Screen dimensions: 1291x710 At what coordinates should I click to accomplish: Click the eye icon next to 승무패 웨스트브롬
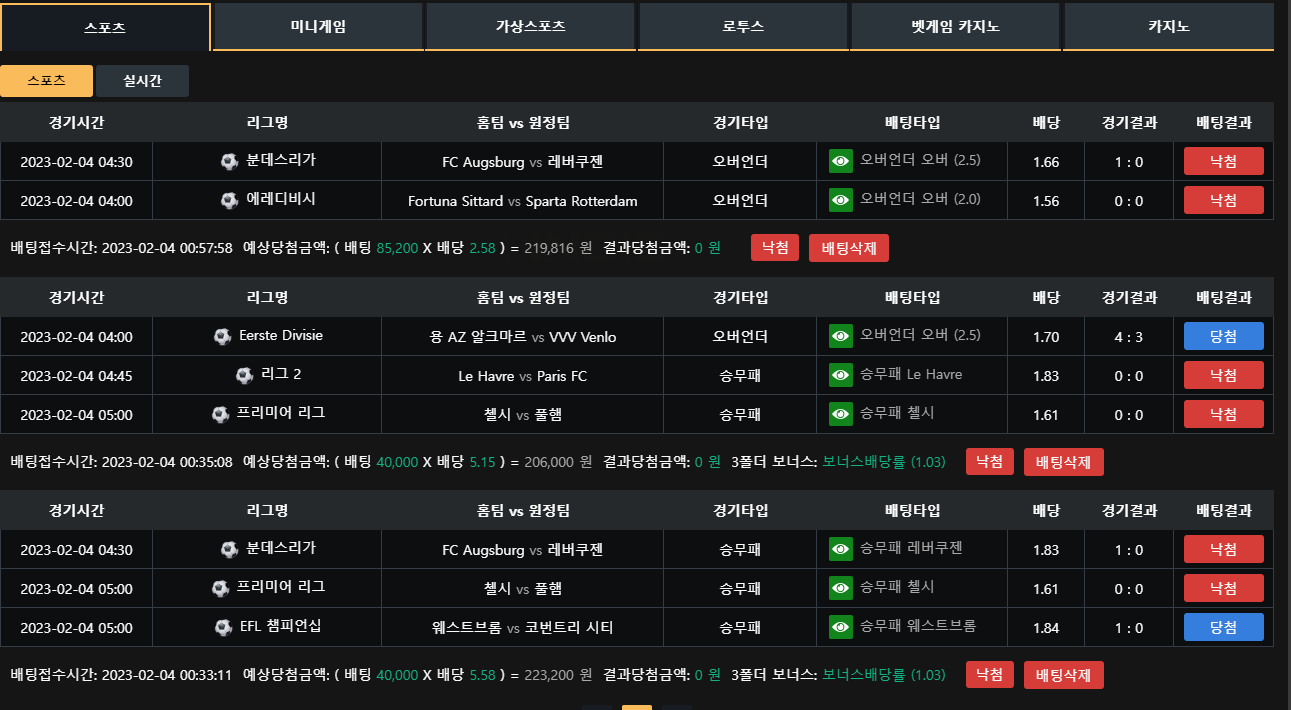[x=841, y=627]
